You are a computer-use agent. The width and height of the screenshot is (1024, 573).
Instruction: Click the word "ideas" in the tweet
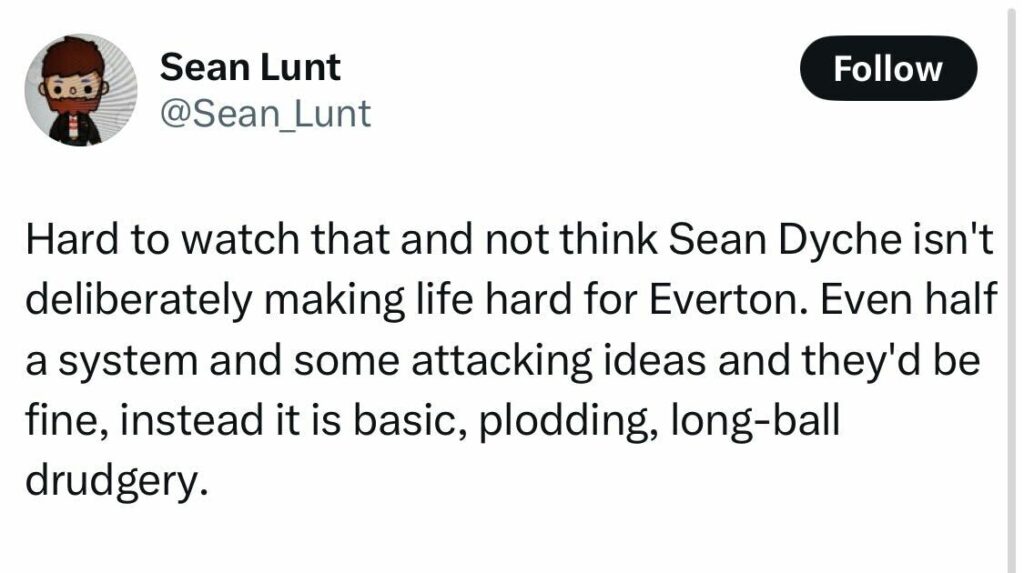click(x=654, y=359)
